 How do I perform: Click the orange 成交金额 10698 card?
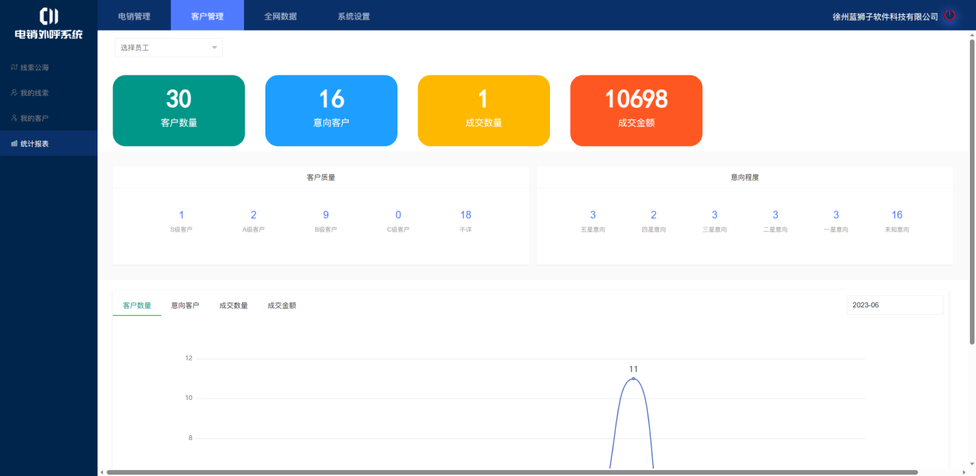(x=636, y=110)
